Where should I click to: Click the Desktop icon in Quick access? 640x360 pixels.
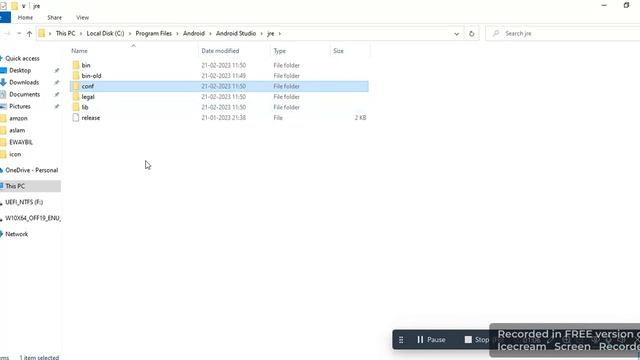tap(3, 70)
